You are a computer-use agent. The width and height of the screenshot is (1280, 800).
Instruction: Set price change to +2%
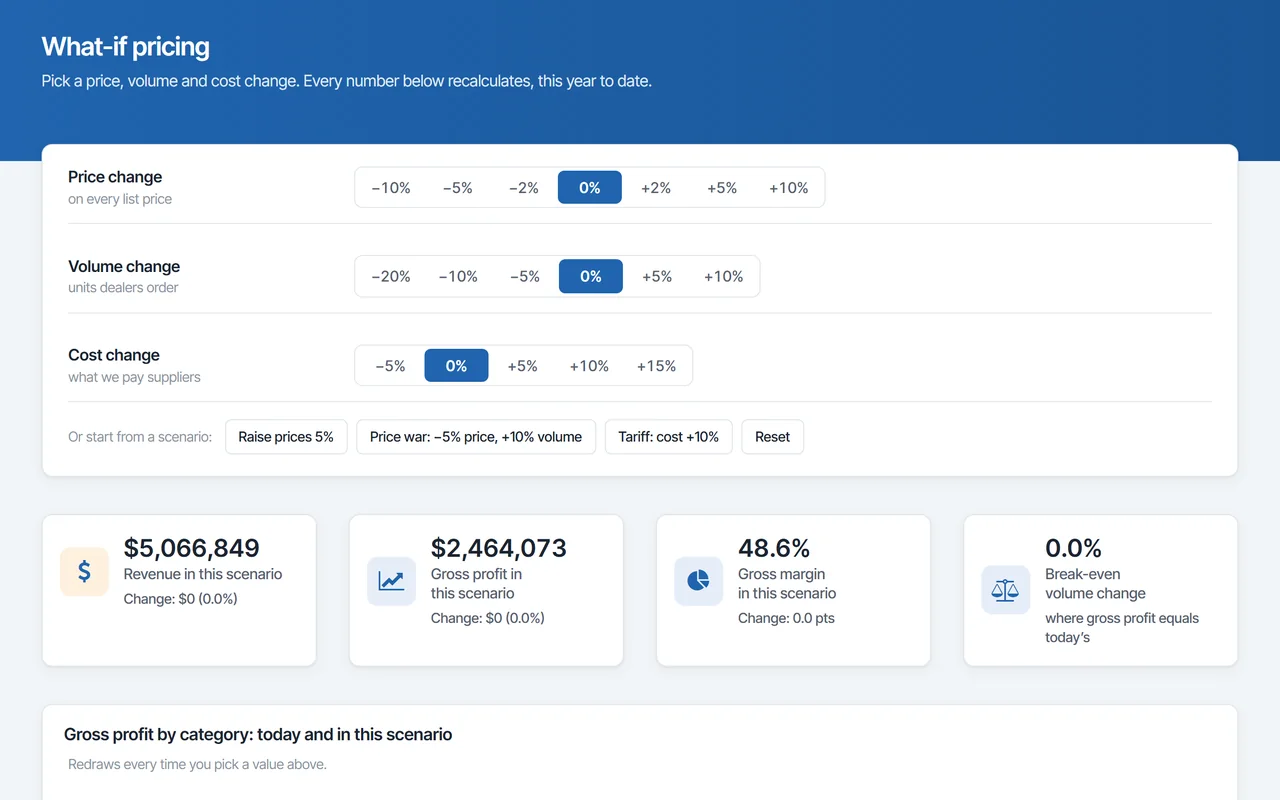656,187
